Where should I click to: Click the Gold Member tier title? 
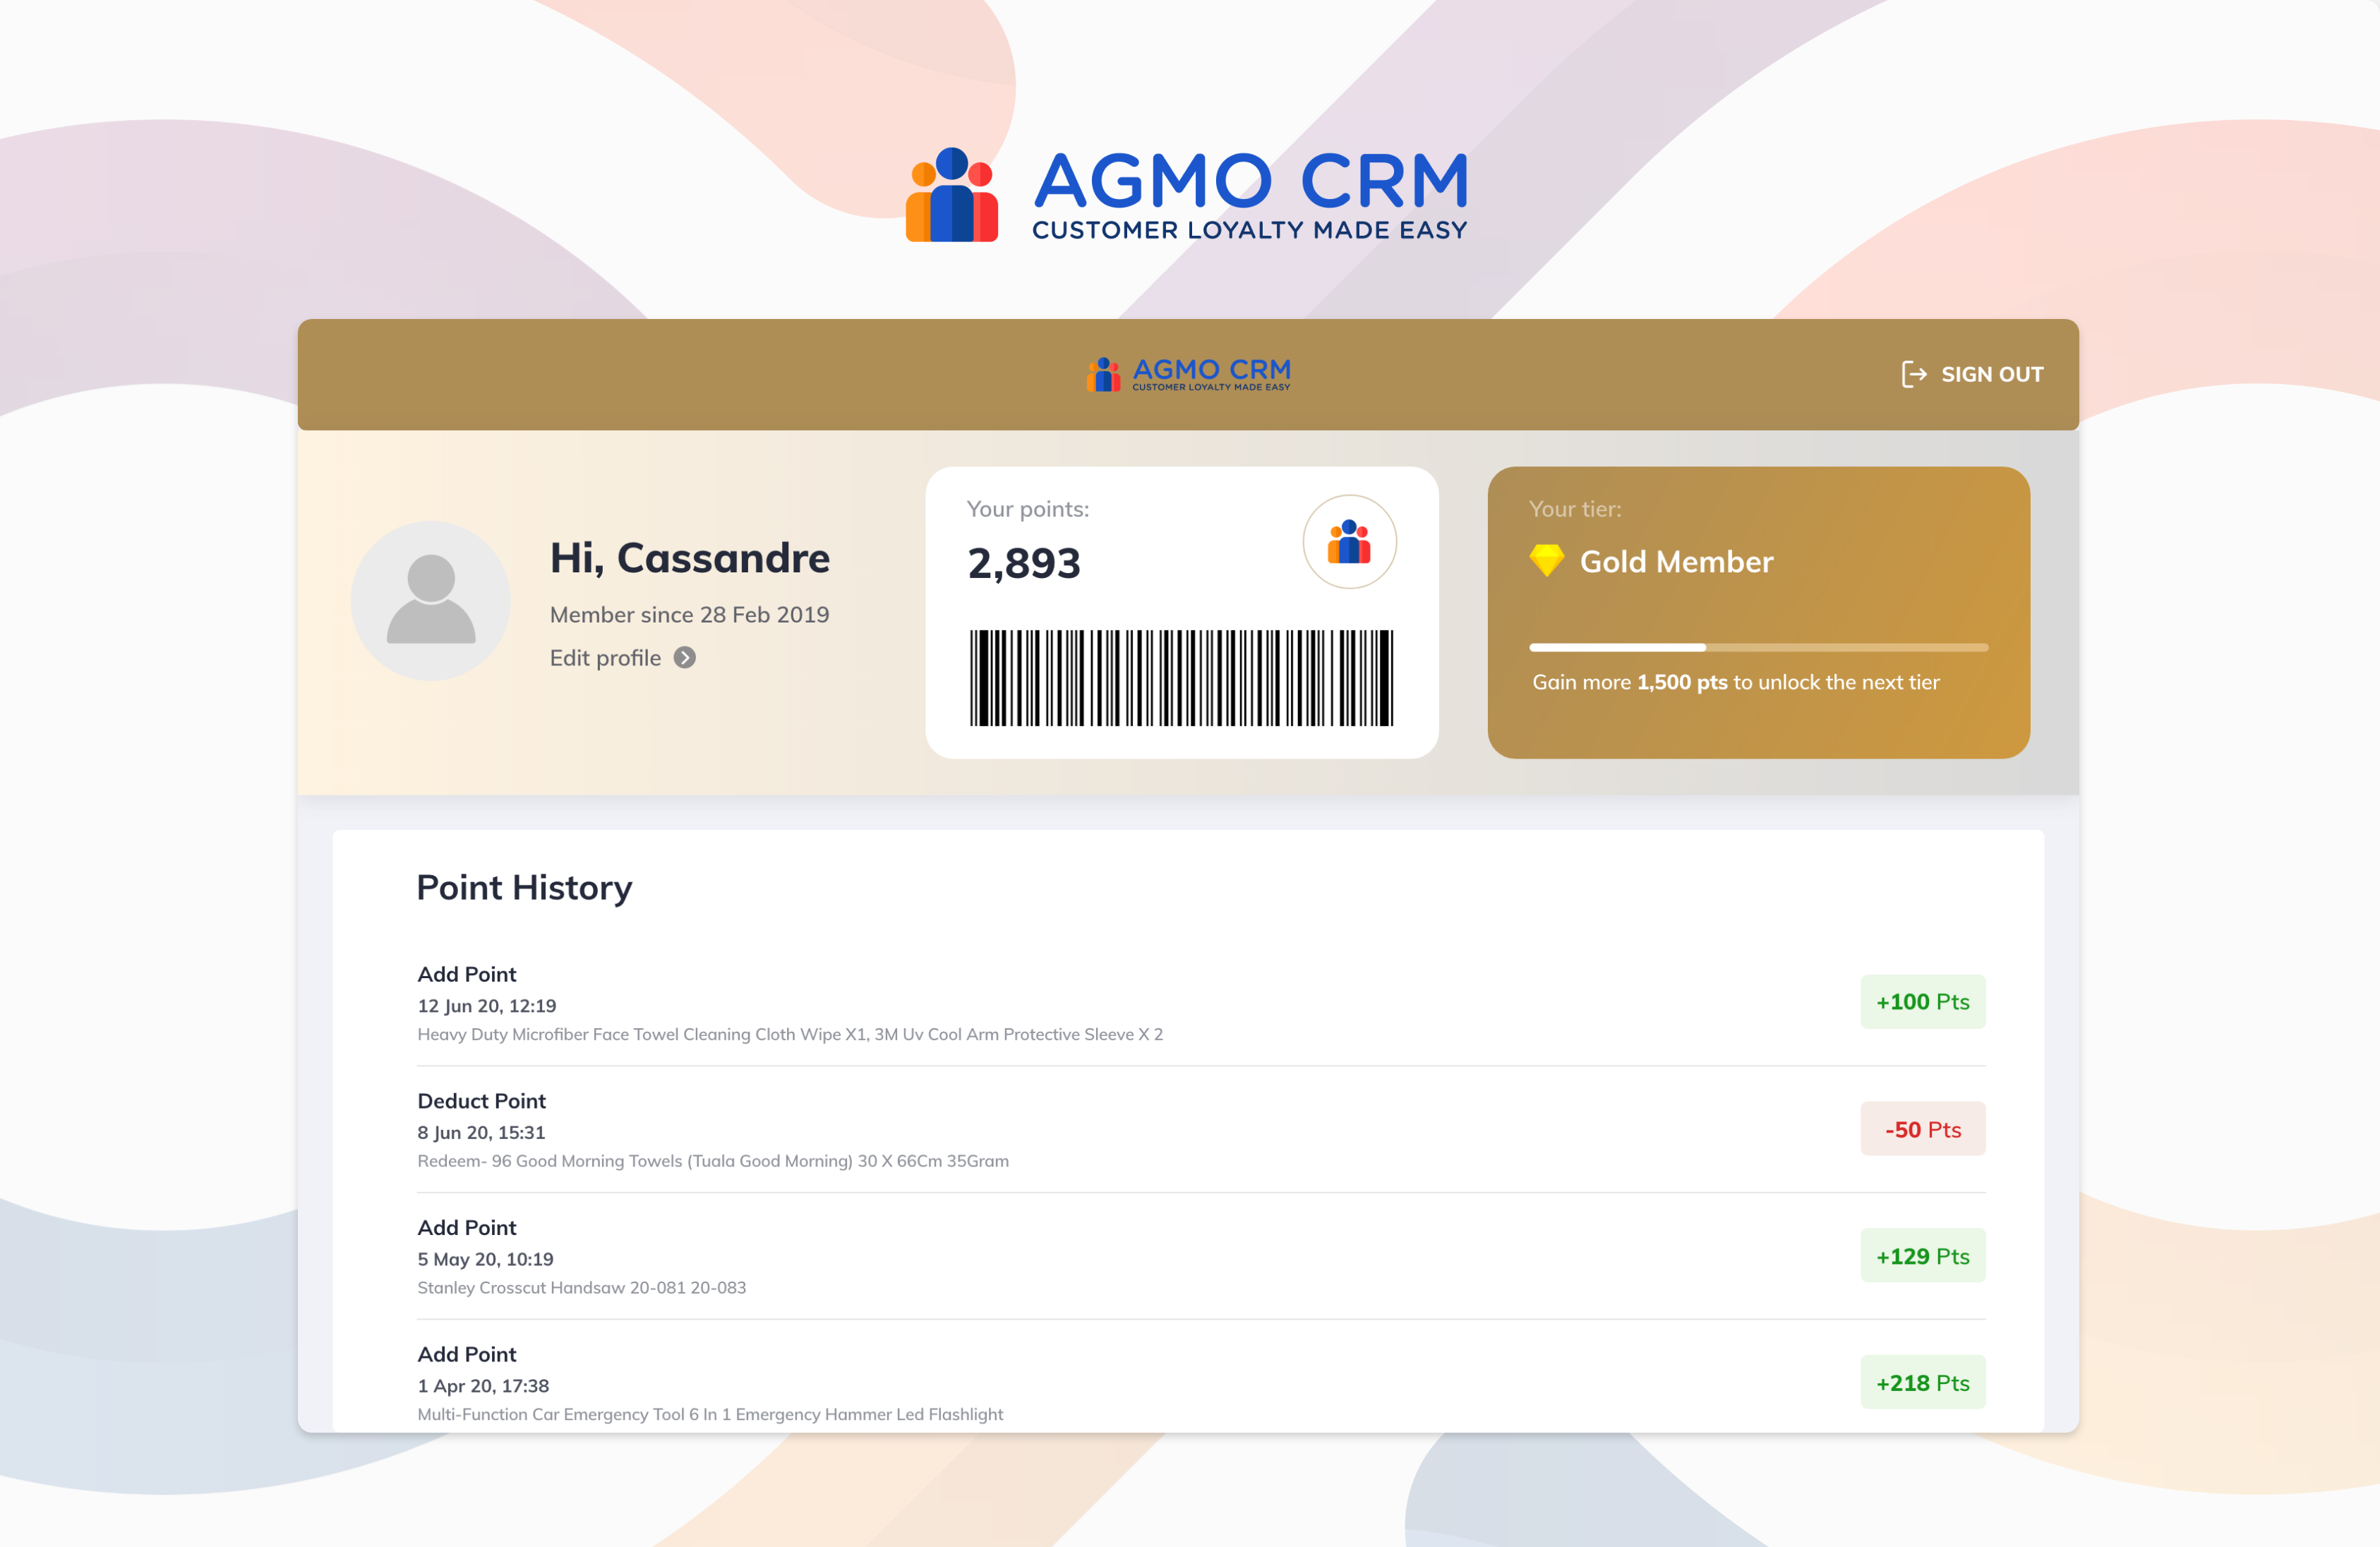coord(1676,562)
